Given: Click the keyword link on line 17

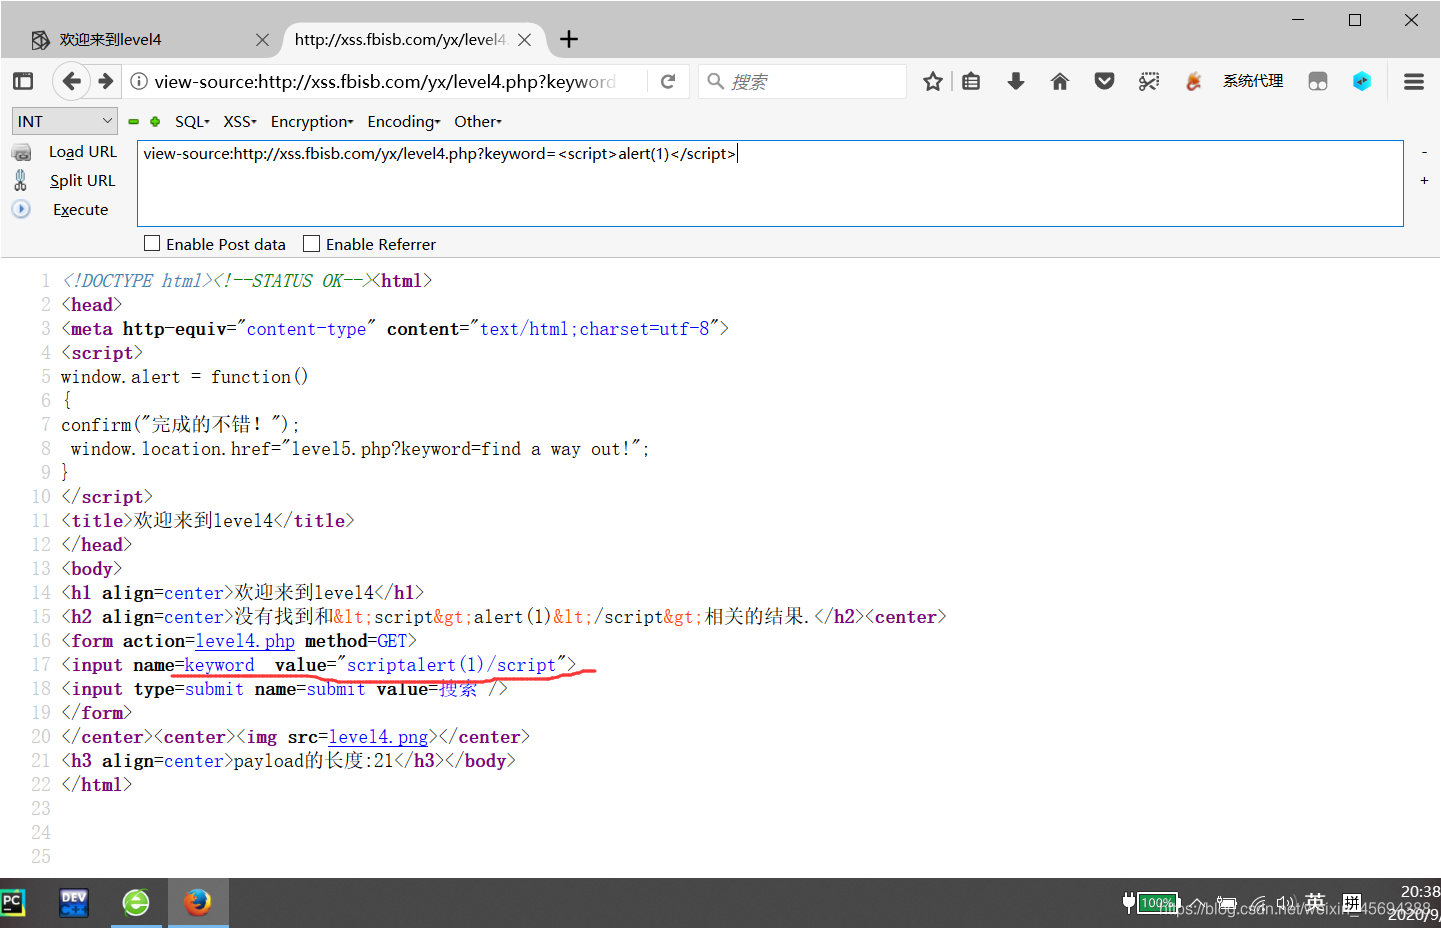Looking at the screenshot, I should [220, 665].
